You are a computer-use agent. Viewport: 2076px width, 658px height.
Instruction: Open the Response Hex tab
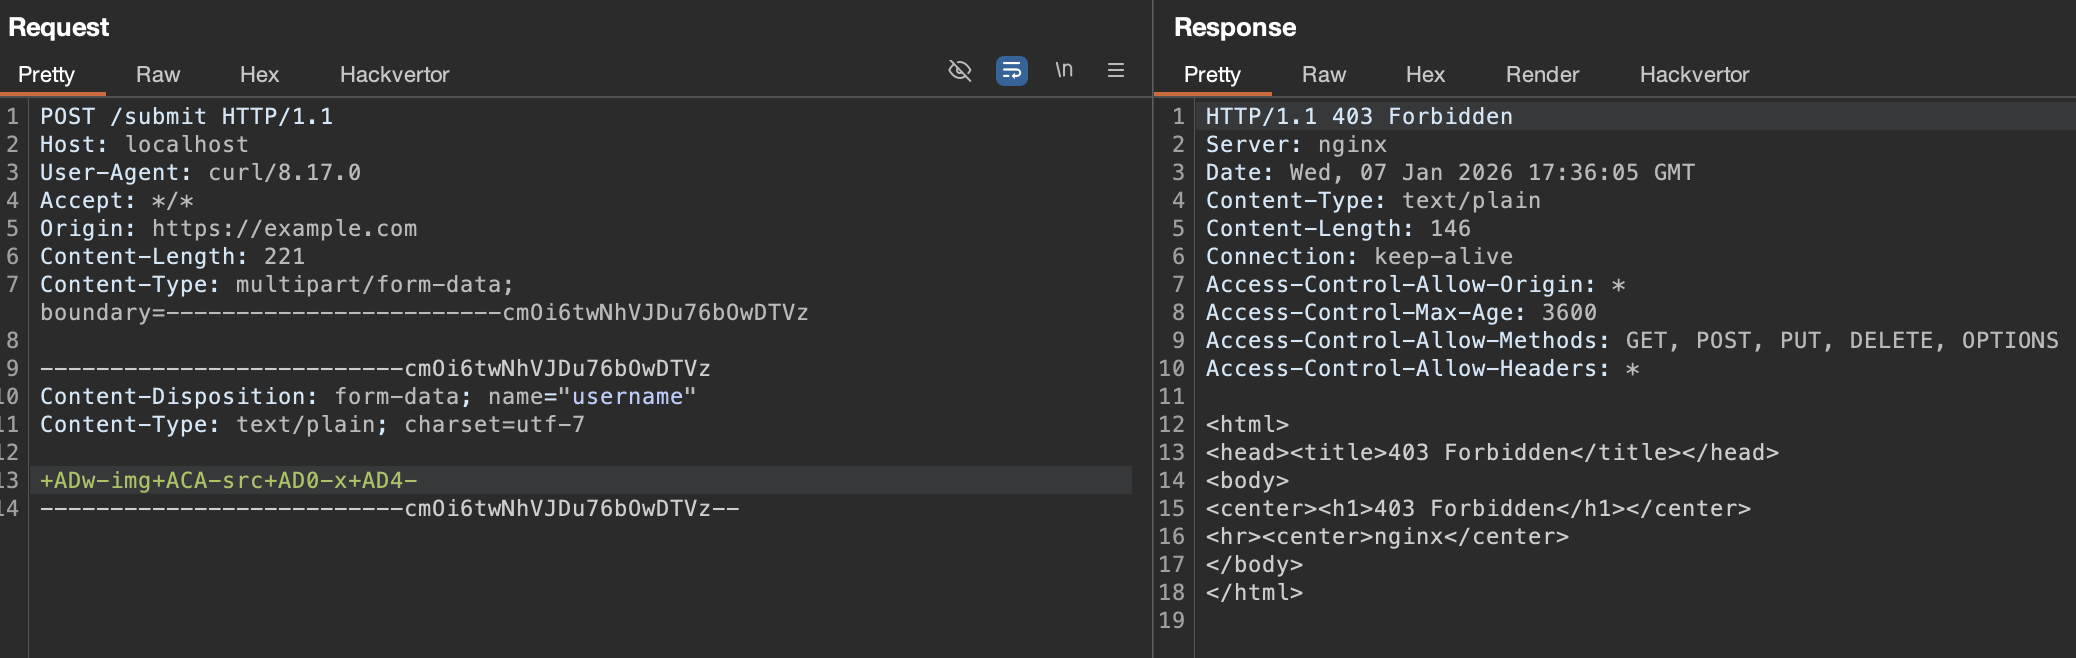click(1425, 75)
